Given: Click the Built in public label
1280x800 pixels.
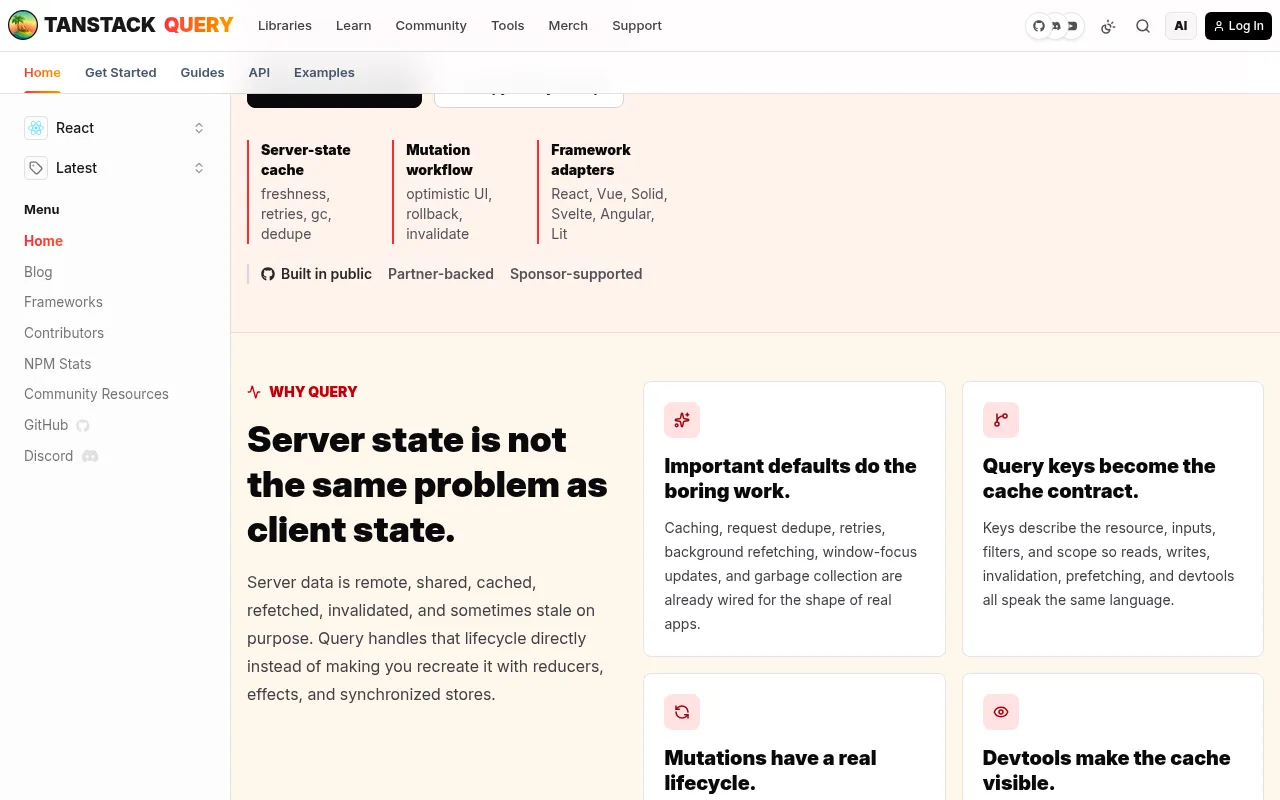Looking at the screenshot, I should [x=326, y=274].
